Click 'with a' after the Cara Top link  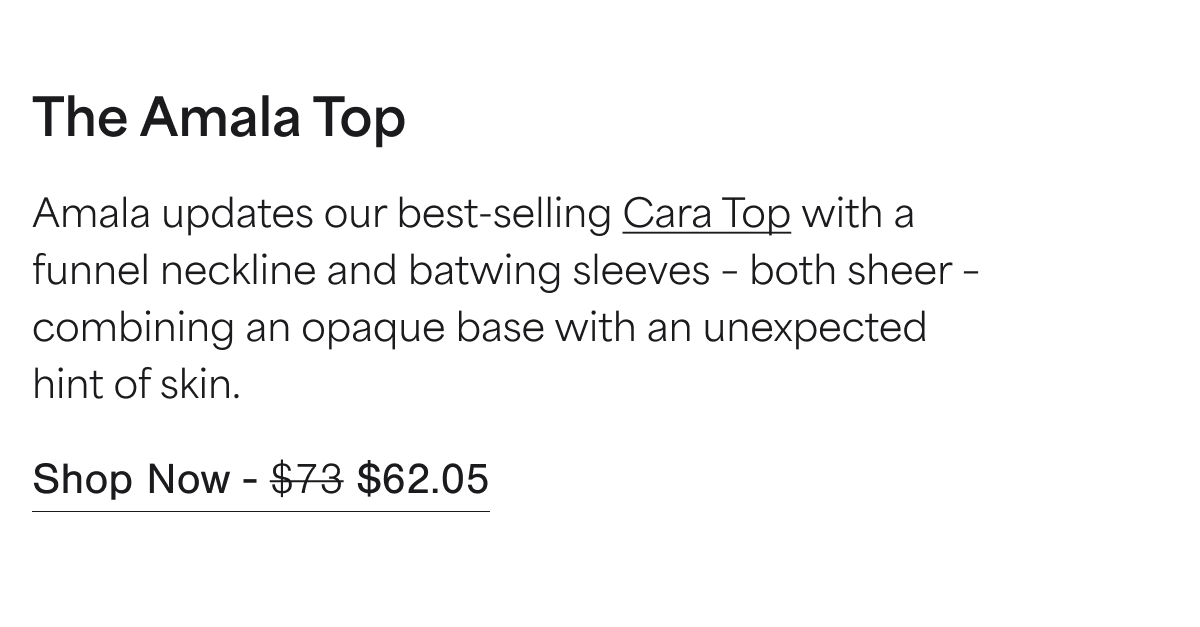(857, 214)
